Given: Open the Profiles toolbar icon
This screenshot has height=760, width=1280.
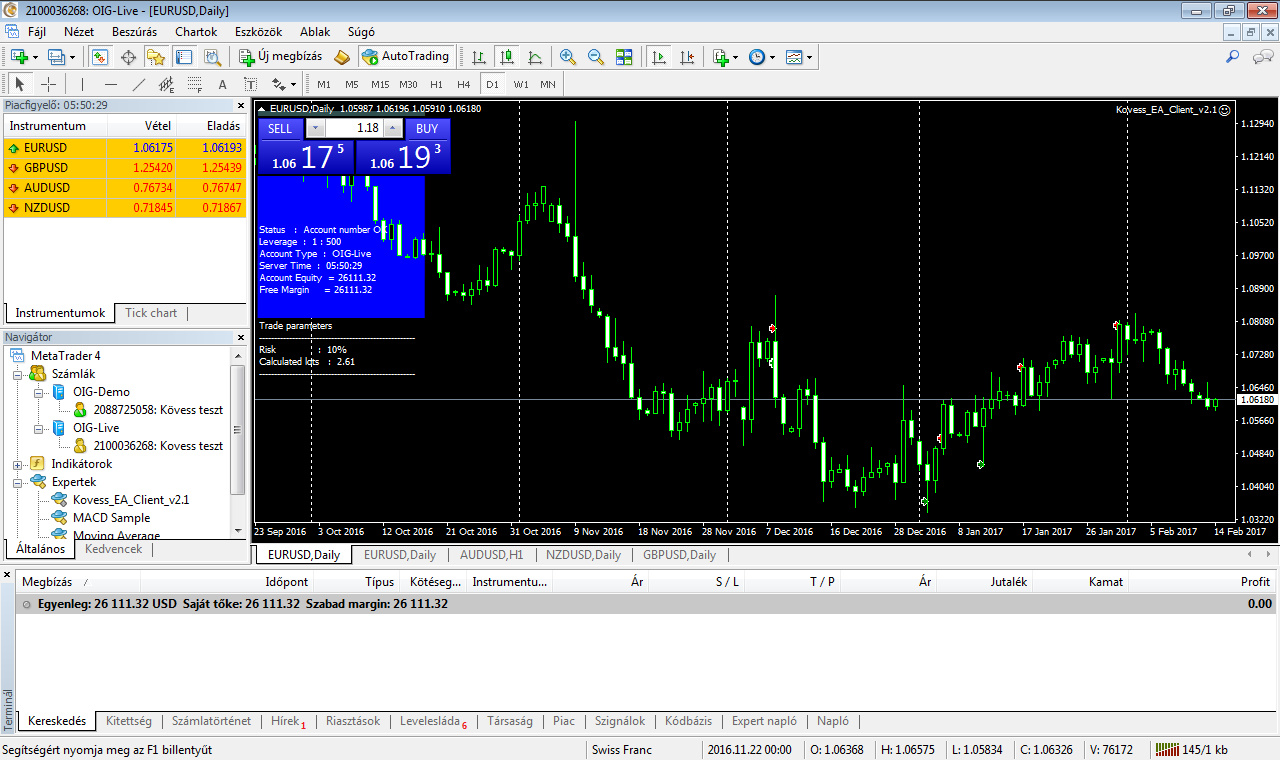Looking at the screenshot, I should tap(56, 57).
